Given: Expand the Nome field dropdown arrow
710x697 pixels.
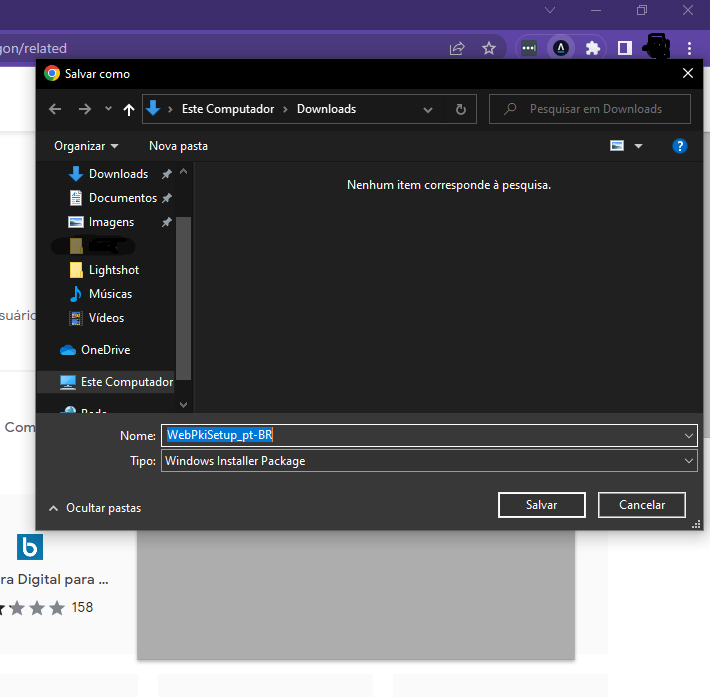Looking at the screenshot, I should pyautogui.click(x=689, y=436).
